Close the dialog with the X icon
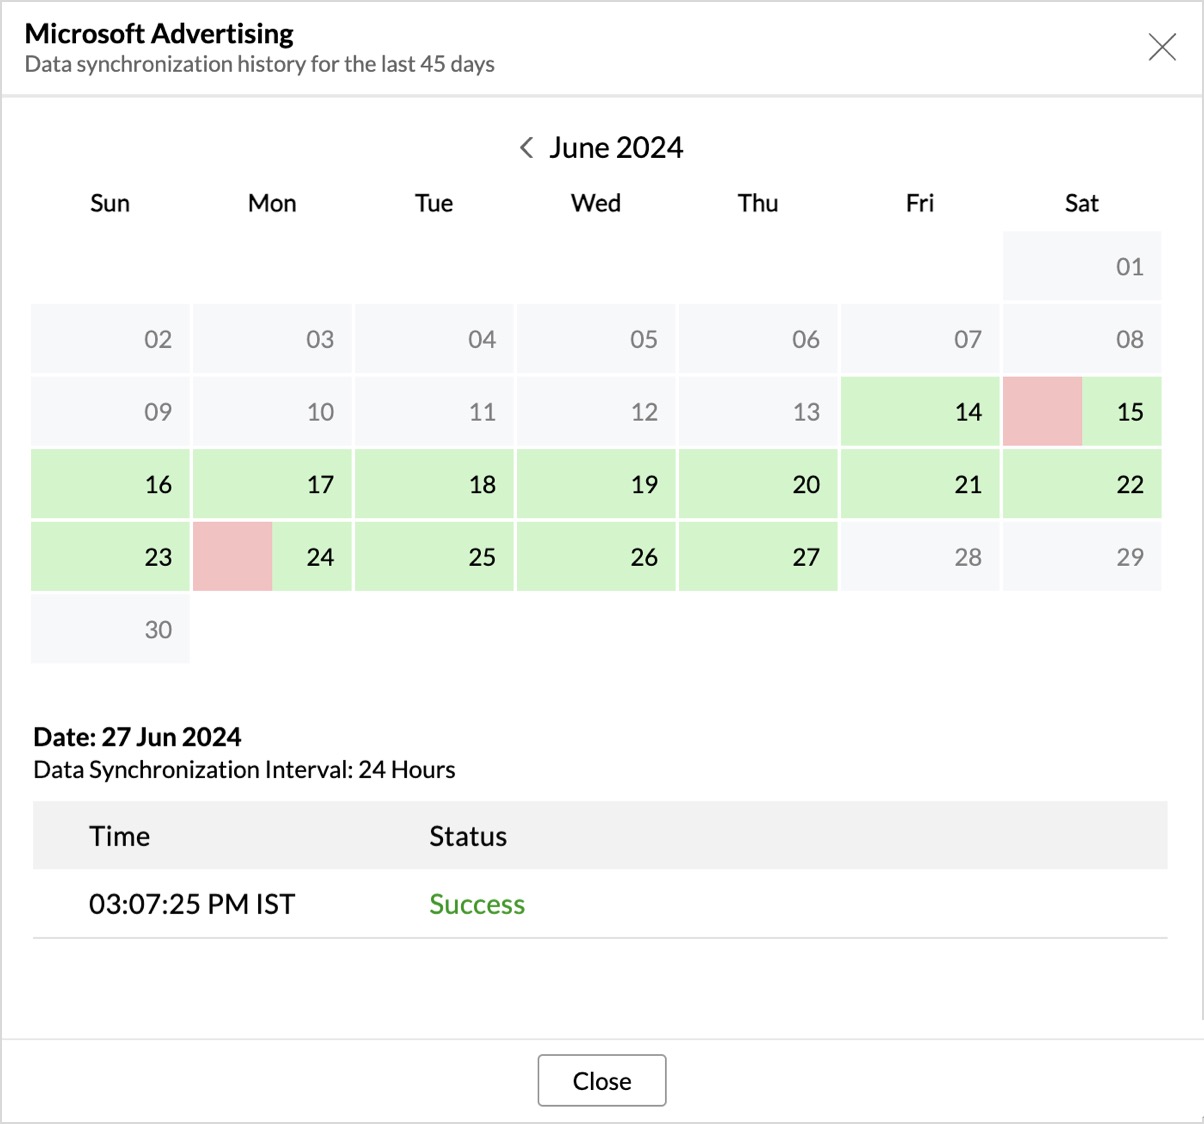The width and height of the screenshot is (1204, 1124). (x=1161, y=47)
